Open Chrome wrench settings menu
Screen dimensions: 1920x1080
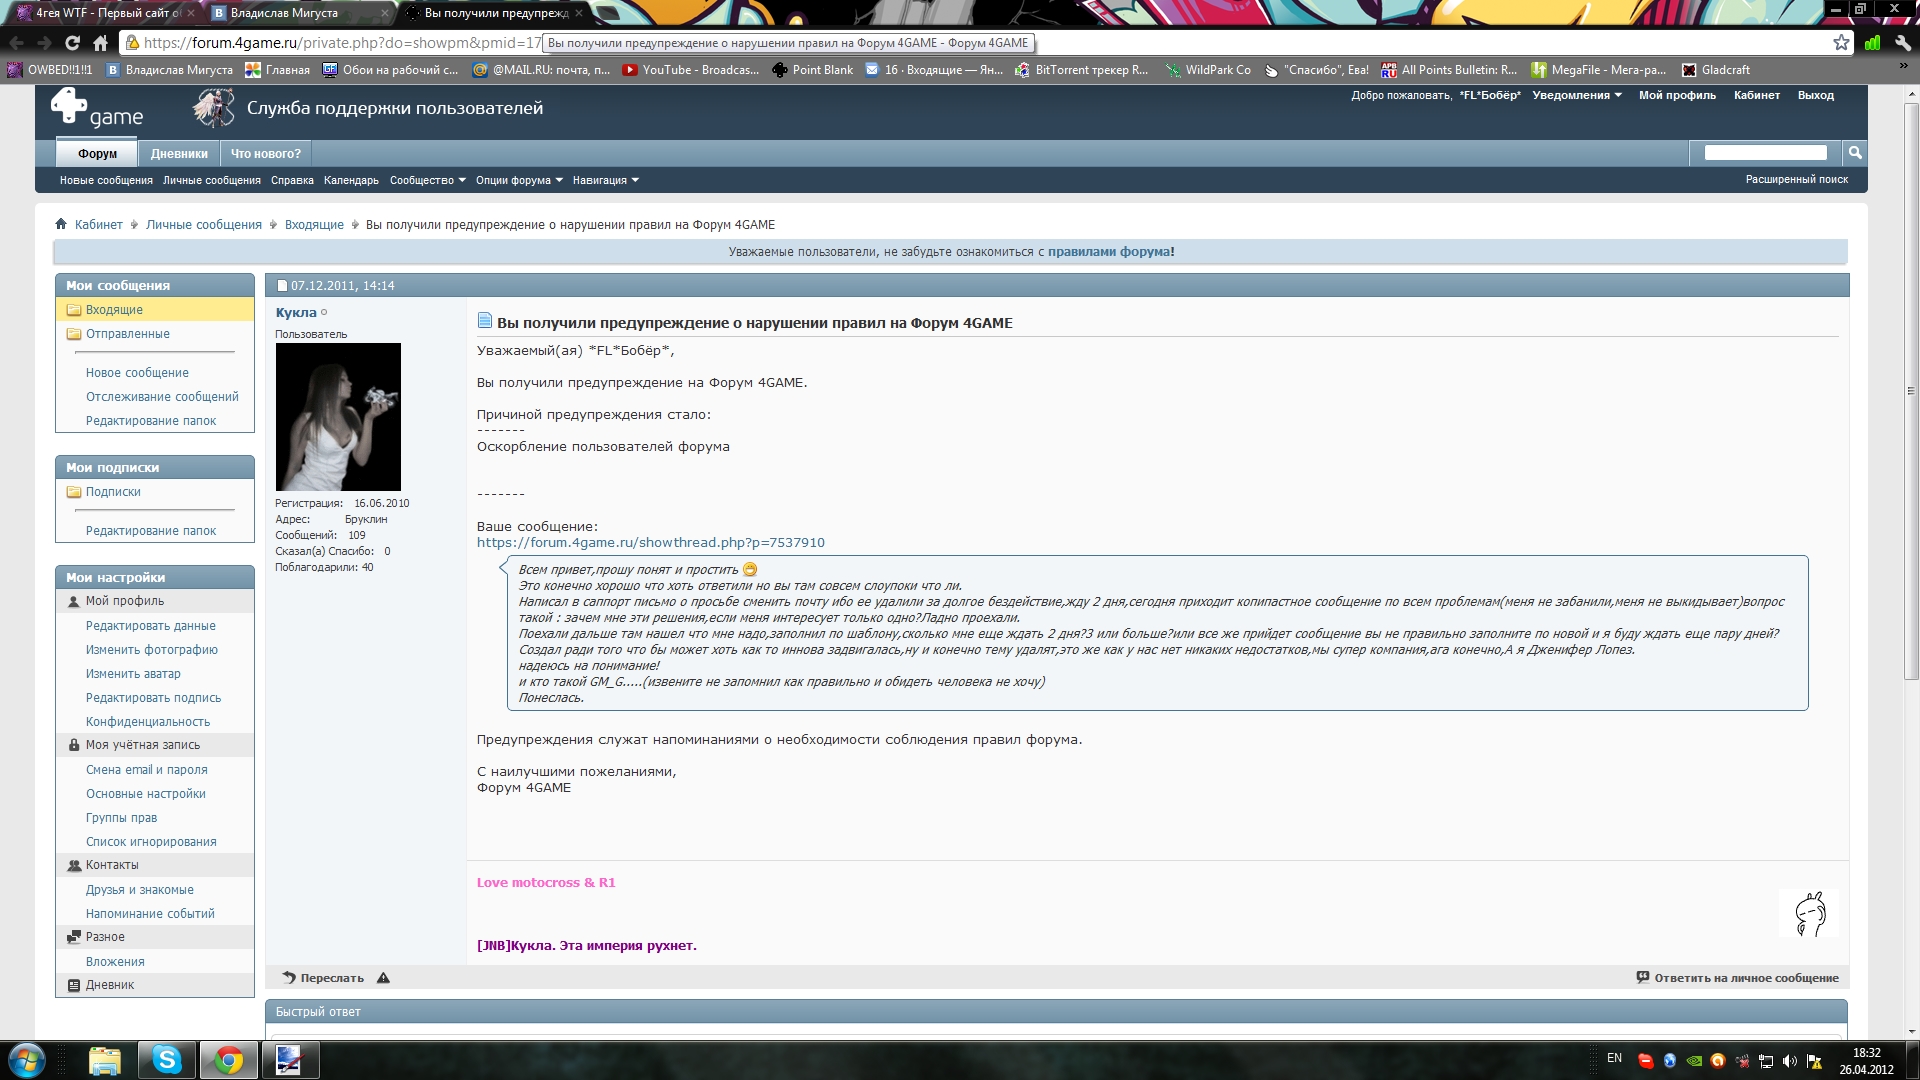pos(1903,43)
